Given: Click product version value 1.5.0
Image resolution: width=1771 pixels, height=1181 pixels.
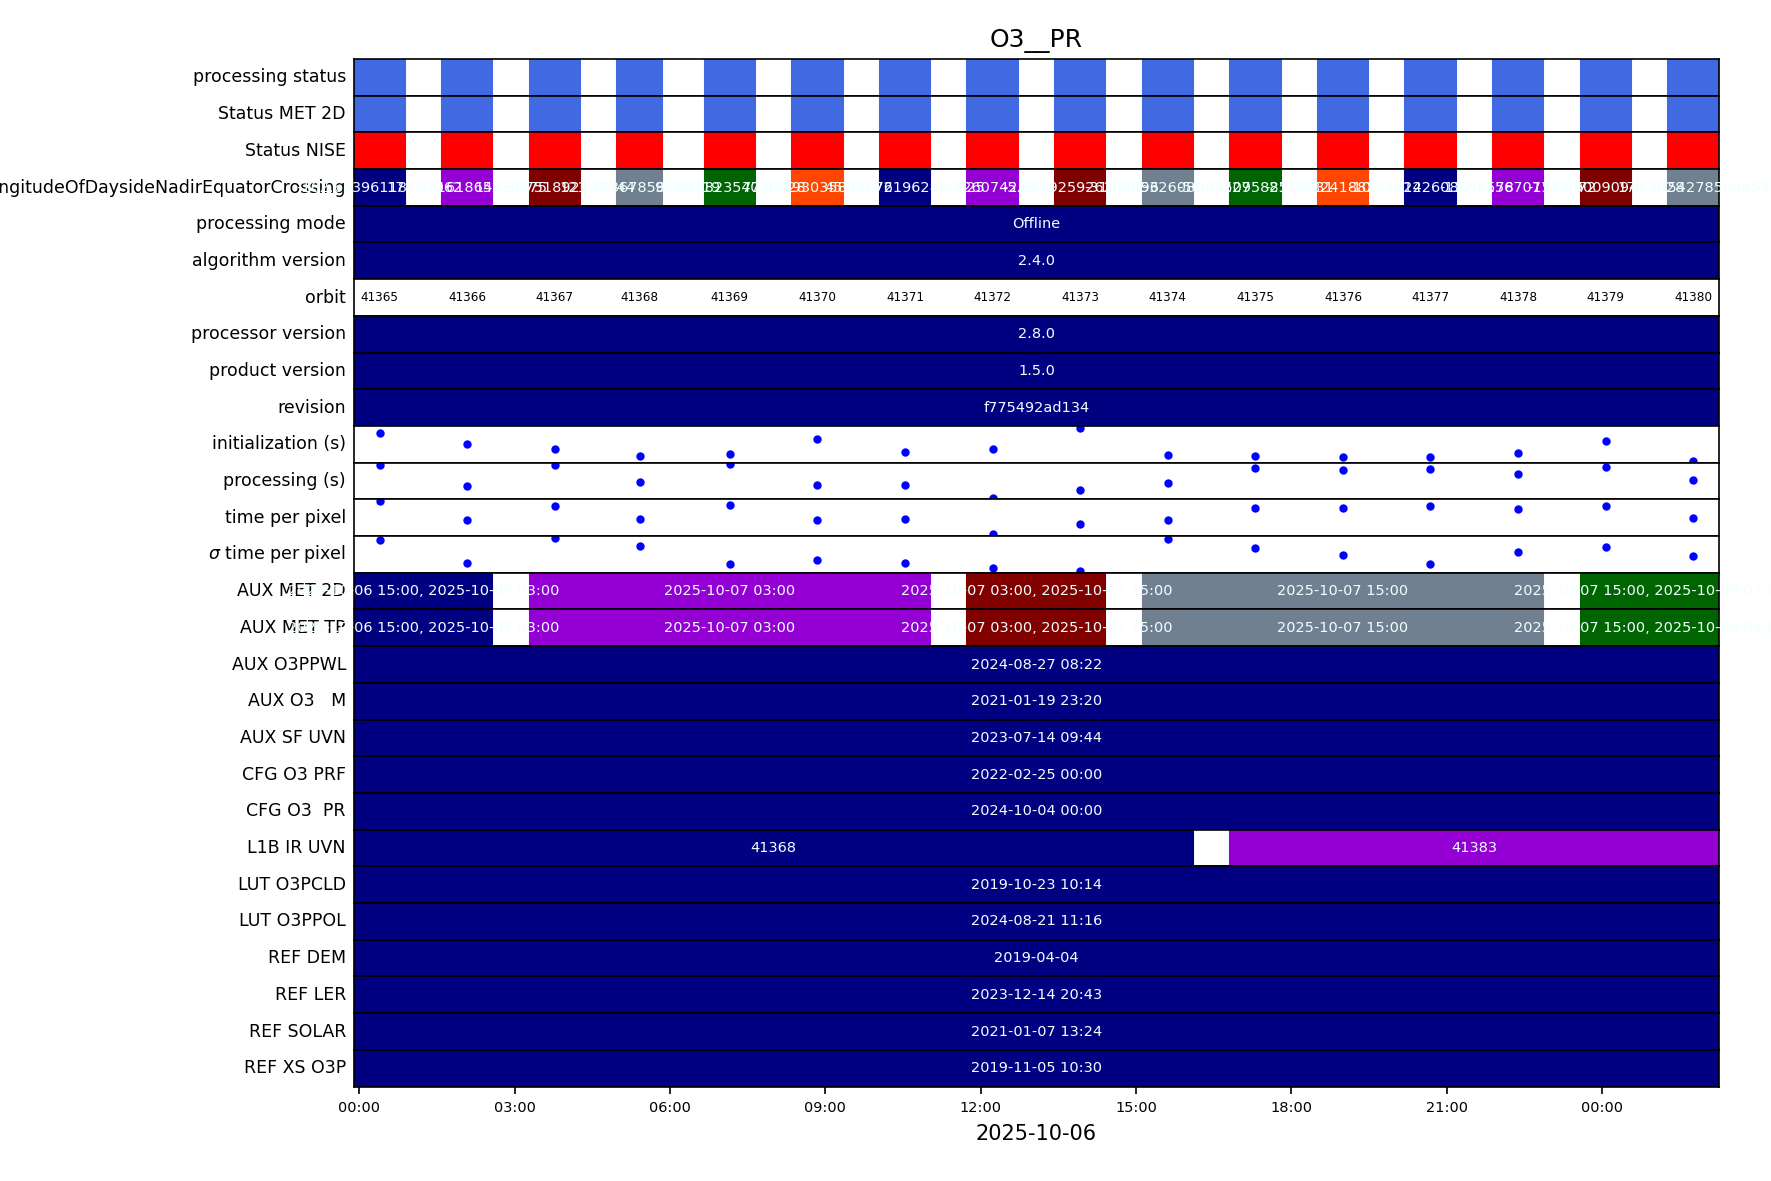Looking at the screenshot, I should tap(1036, 371).
